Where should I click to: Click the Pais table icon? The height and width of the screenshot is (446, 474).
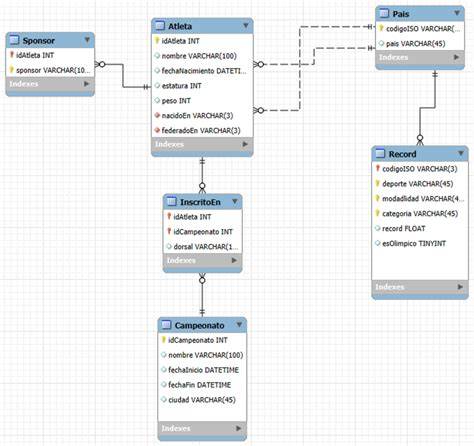tap(384, 13)
